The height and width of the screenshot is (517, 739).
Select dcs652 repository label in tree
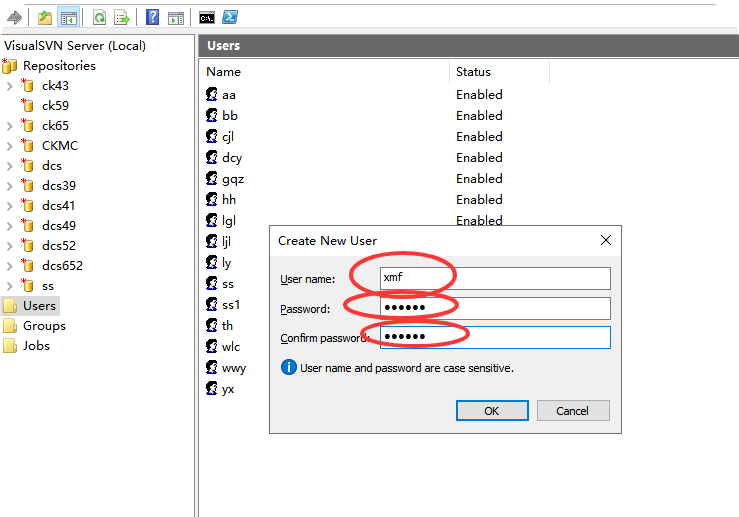(x=62, y=266)
